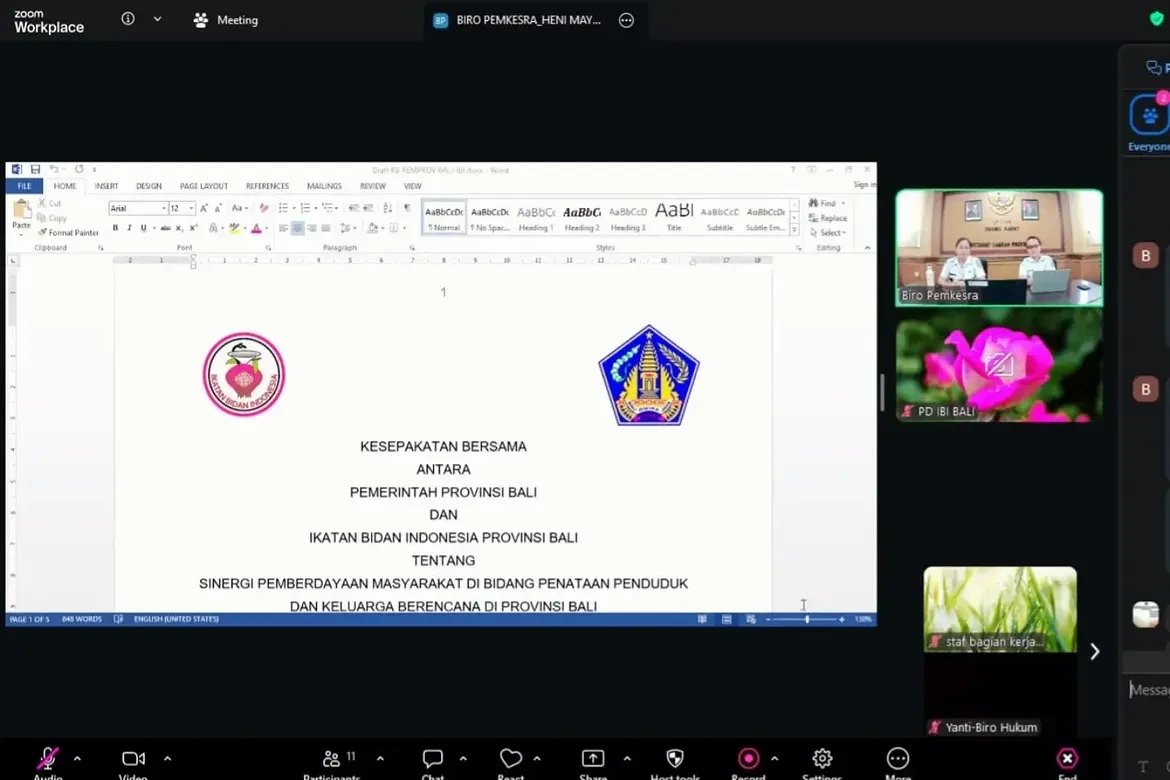
Task: Open the BIRO PEMKESRA share options ellipsis
Action: tap(626, 20)
